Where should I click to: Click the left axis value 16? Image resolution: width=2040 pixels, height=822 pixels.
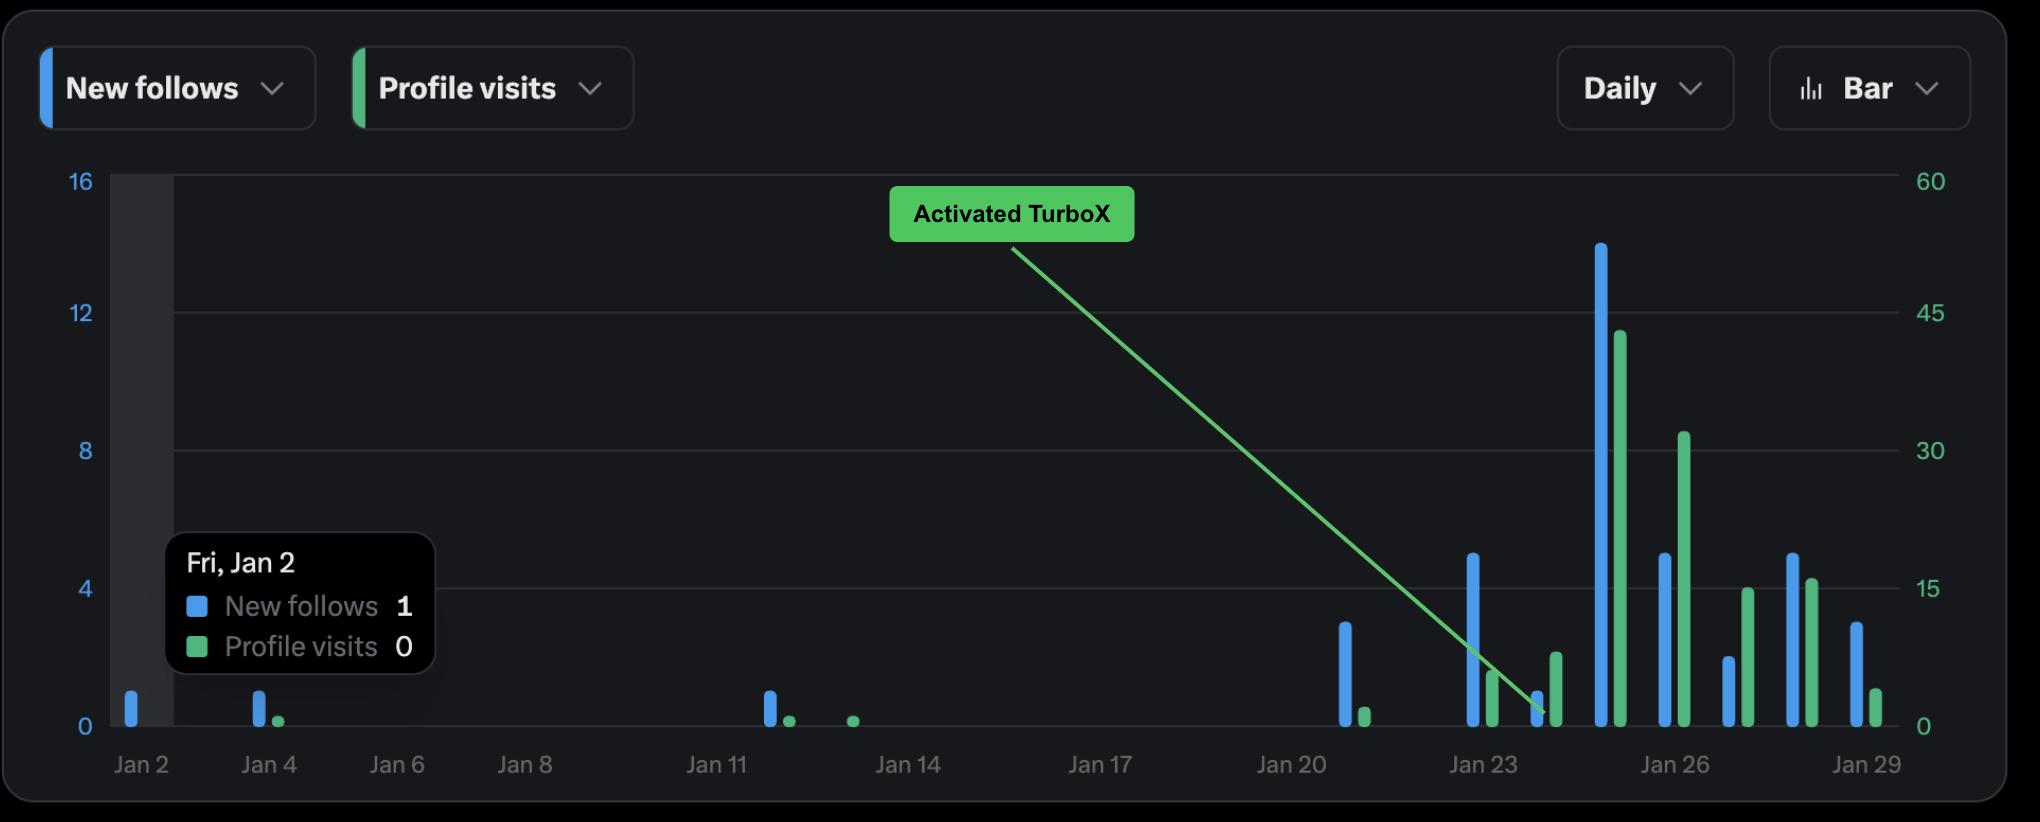pyautogui.click(x=80, y=182)
